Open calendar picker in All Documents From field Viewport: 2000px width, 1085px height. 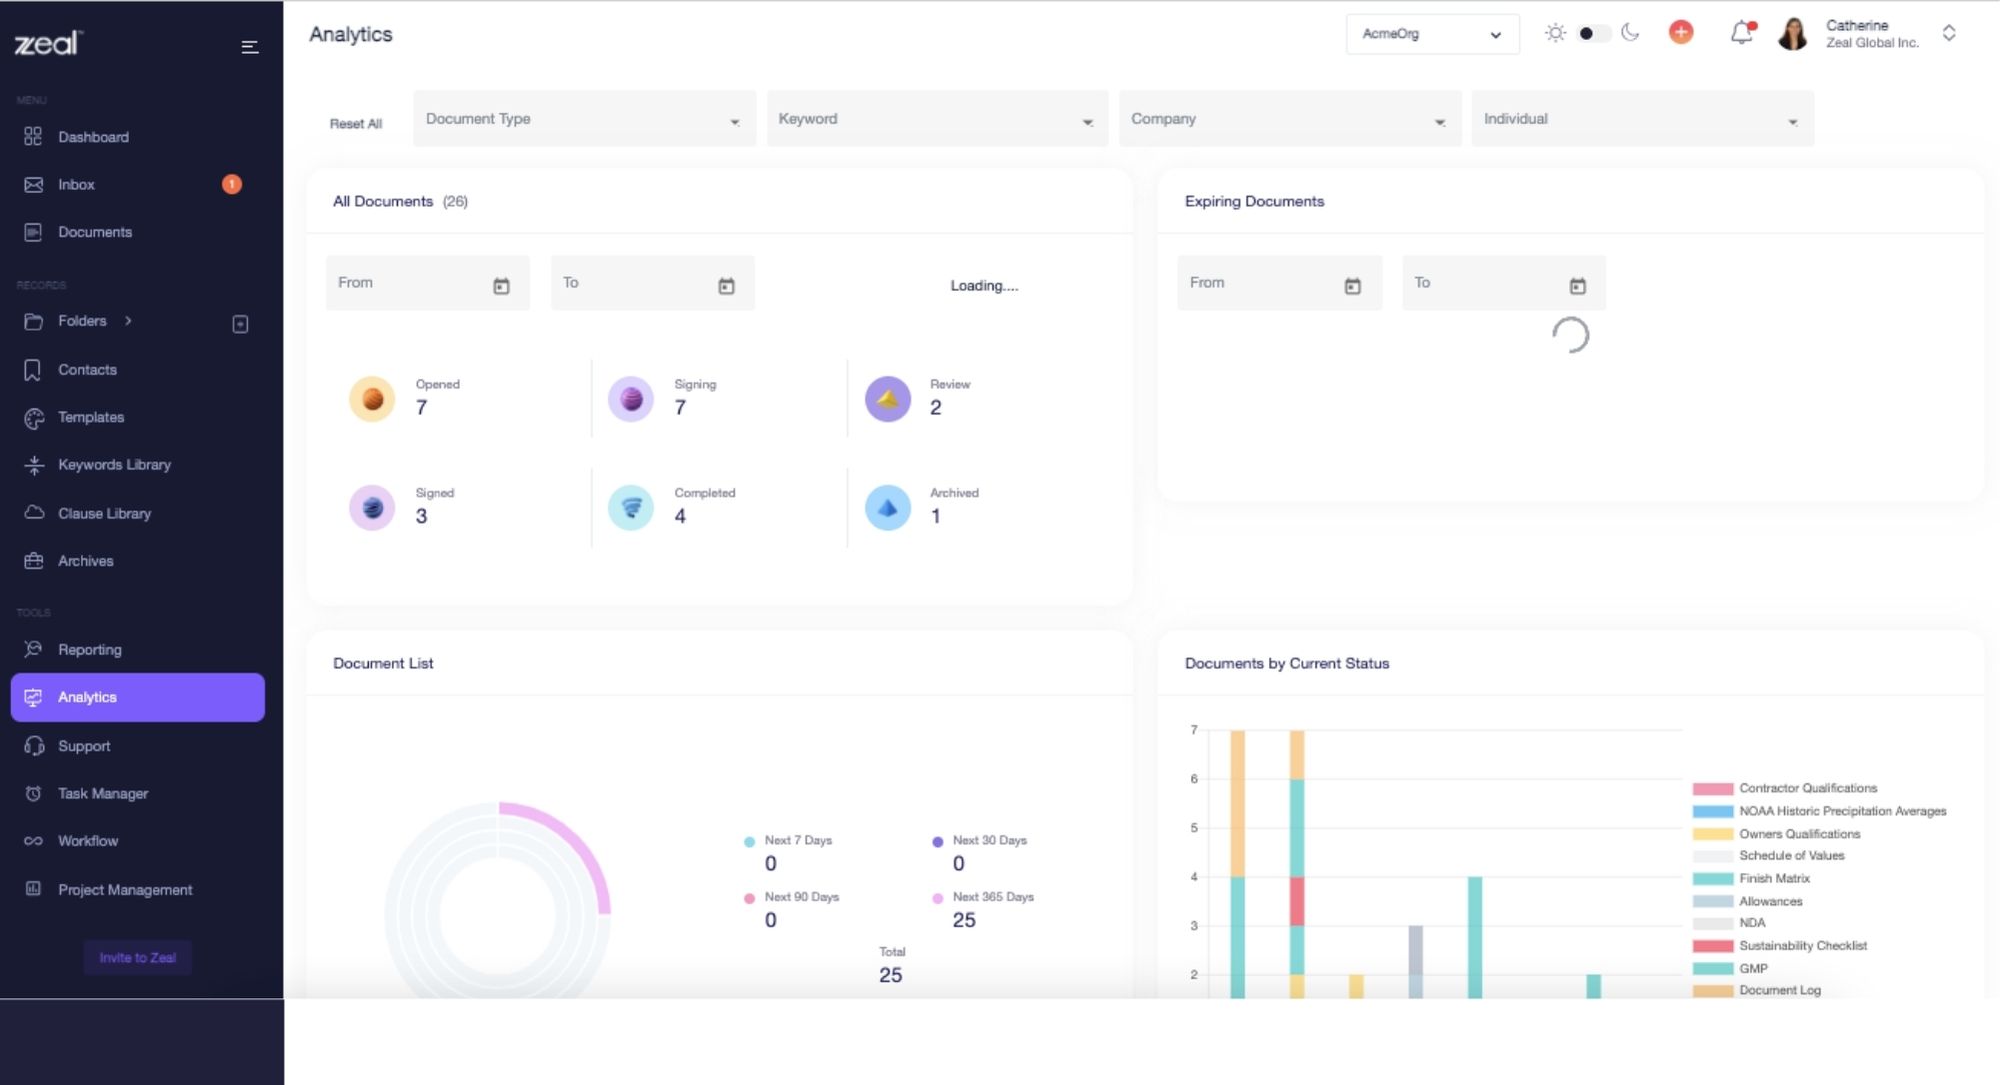pyautogui.click(x=501, y=287)
